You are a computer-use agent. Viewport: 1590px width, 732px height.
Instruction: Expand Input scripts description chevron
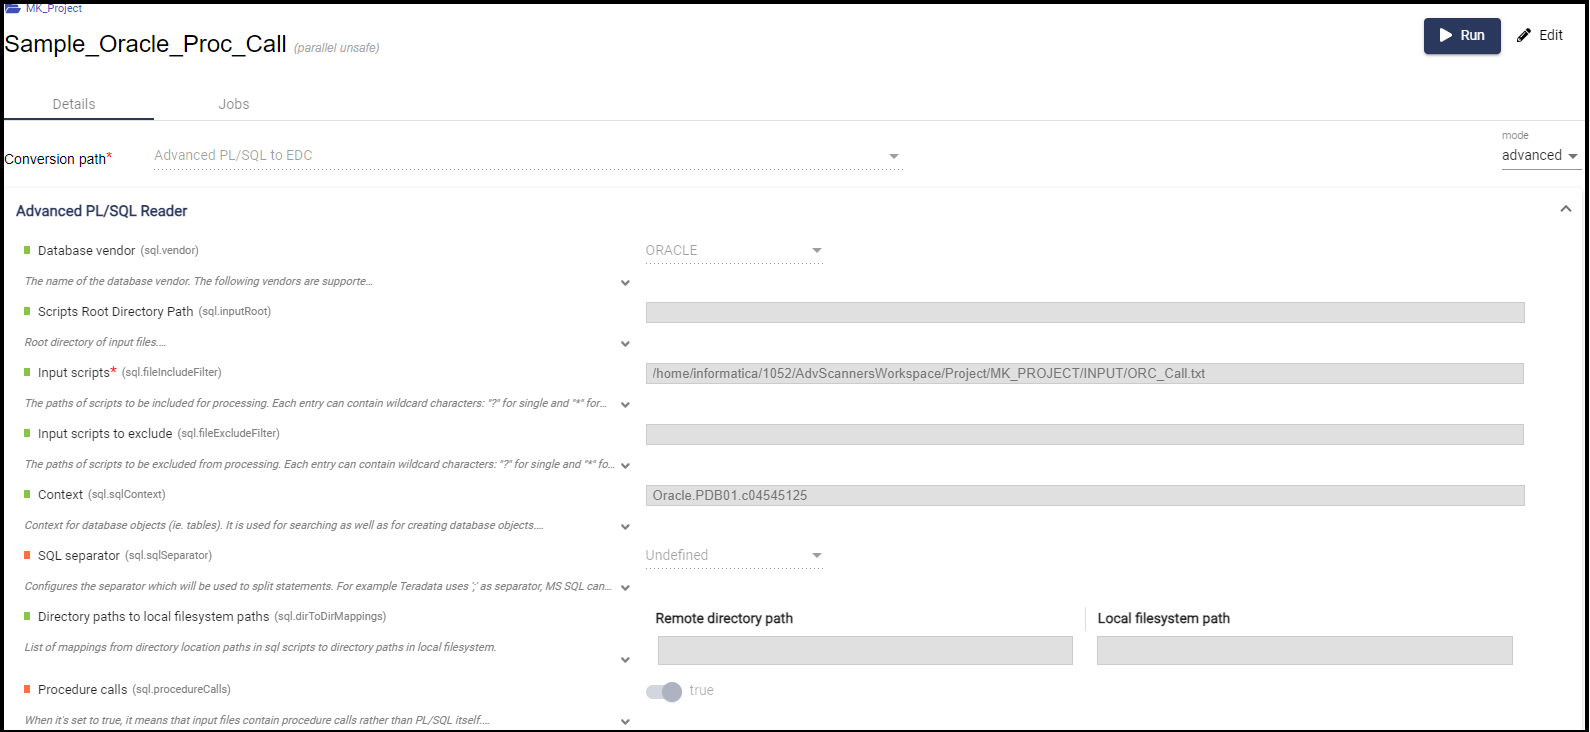click(625, 405)
